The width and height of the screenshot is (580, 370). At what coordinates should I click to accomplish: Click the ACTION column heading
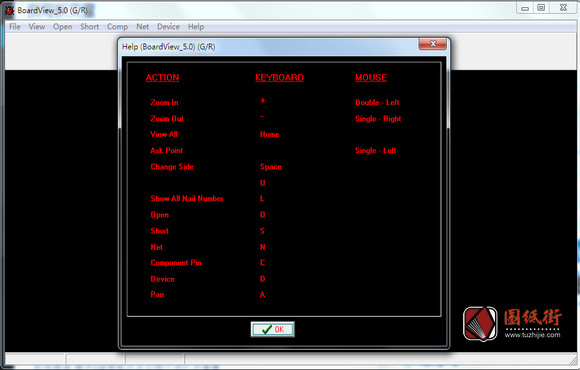pos(162,78)
